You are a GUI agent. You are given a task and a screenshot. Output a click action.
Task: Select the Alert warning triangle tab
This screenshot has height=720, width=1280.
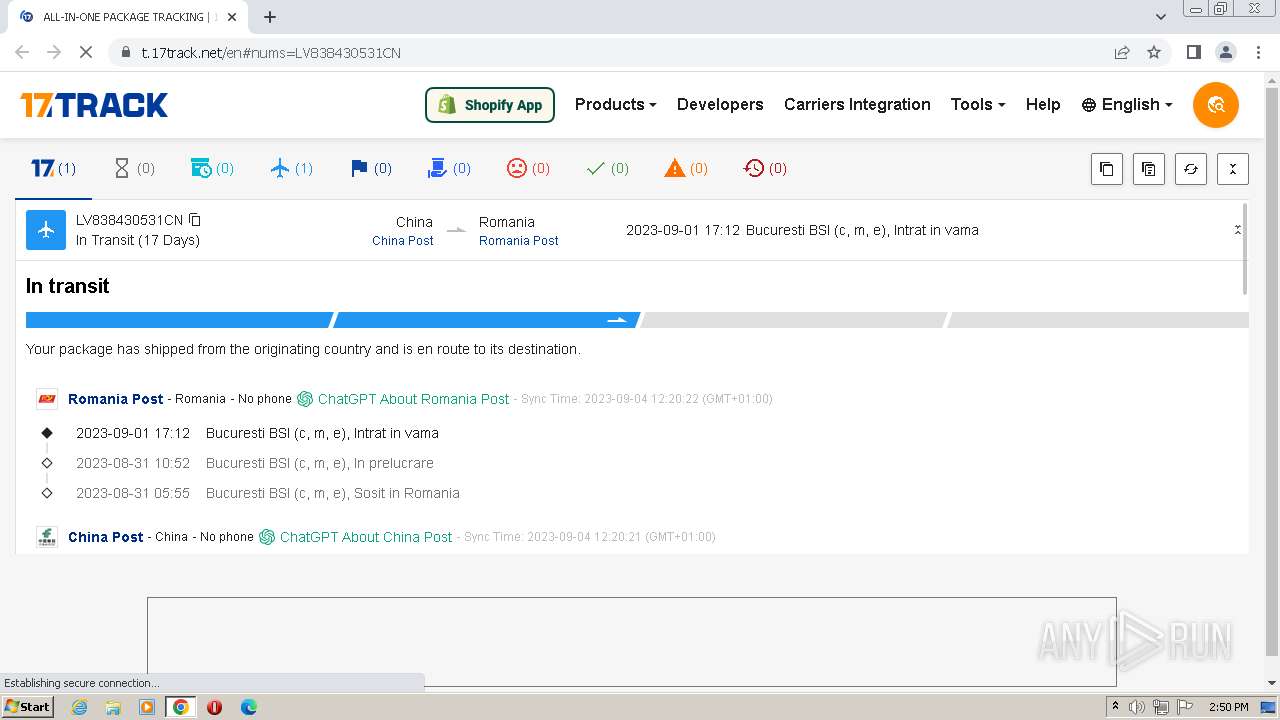(x=686, y=168)
